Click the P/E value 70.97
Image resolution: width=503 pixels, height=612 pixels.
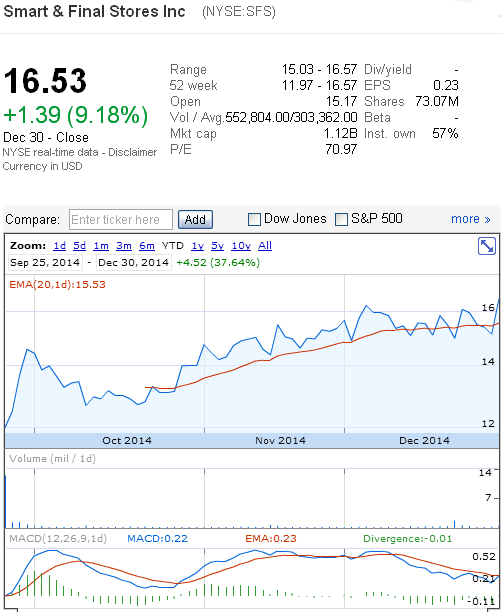point(341,149)
